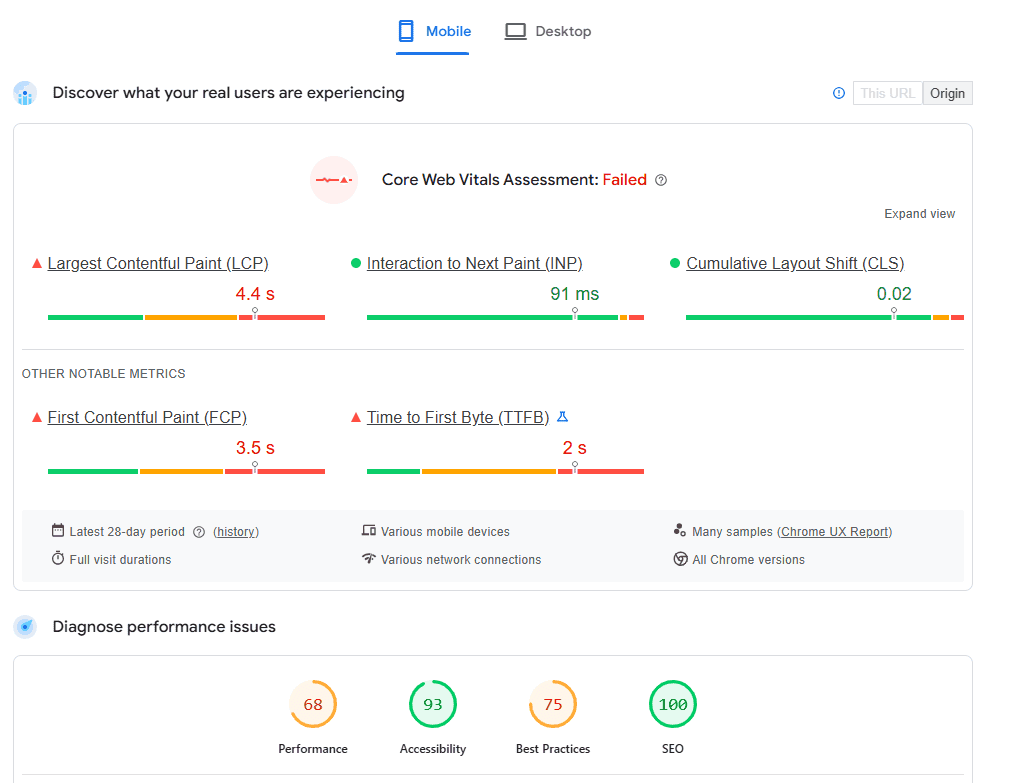Click the Lighthouse logo next to Diagnose performance issues
Image resolution: width=1016 pixels, height=783 pixels.
(25, 627)
